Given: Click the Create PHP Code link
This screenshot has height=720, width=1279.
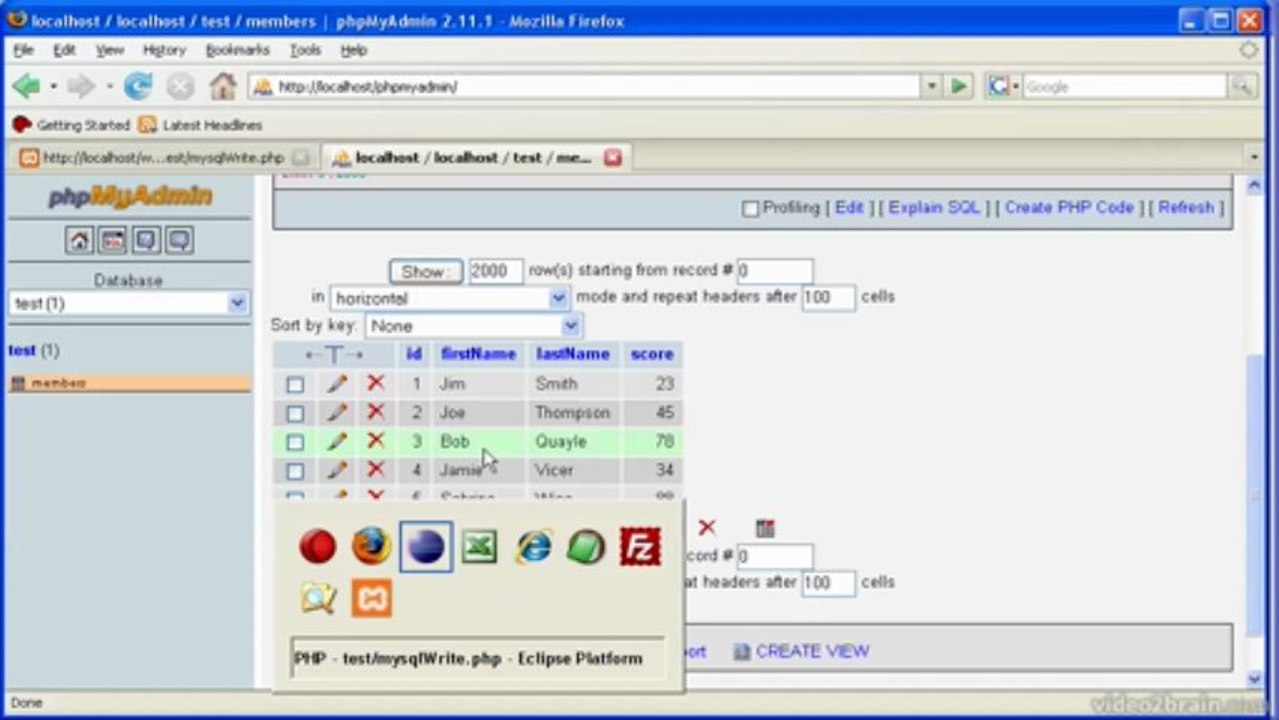Looking at the screenshot, I should [1069, 208].
